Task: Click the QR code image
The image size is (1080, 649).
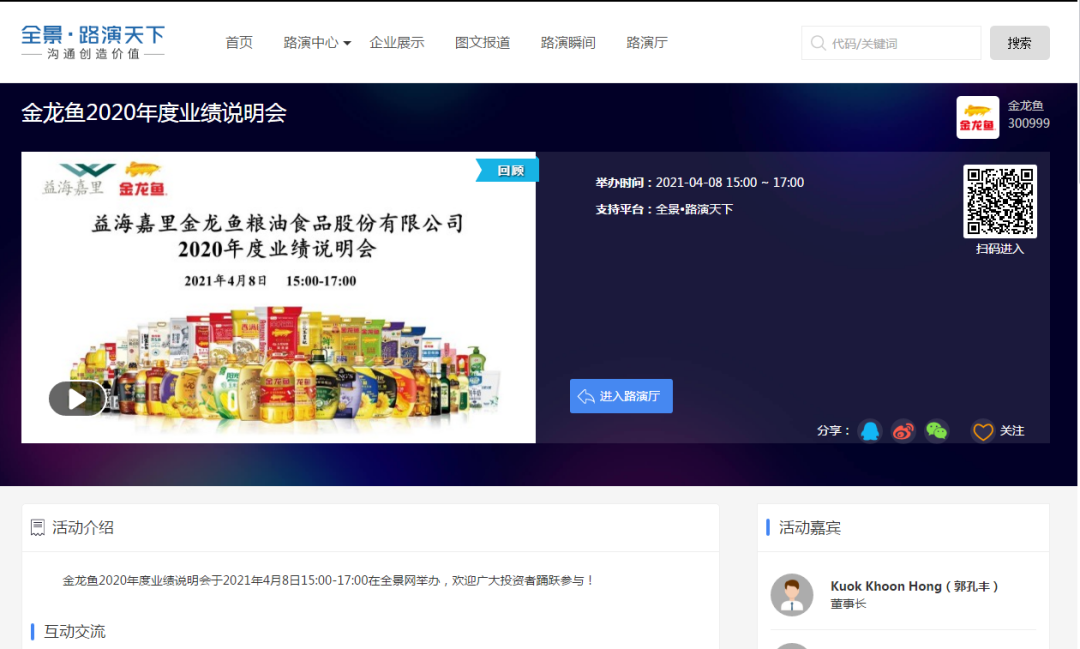Action: (999, 201)
